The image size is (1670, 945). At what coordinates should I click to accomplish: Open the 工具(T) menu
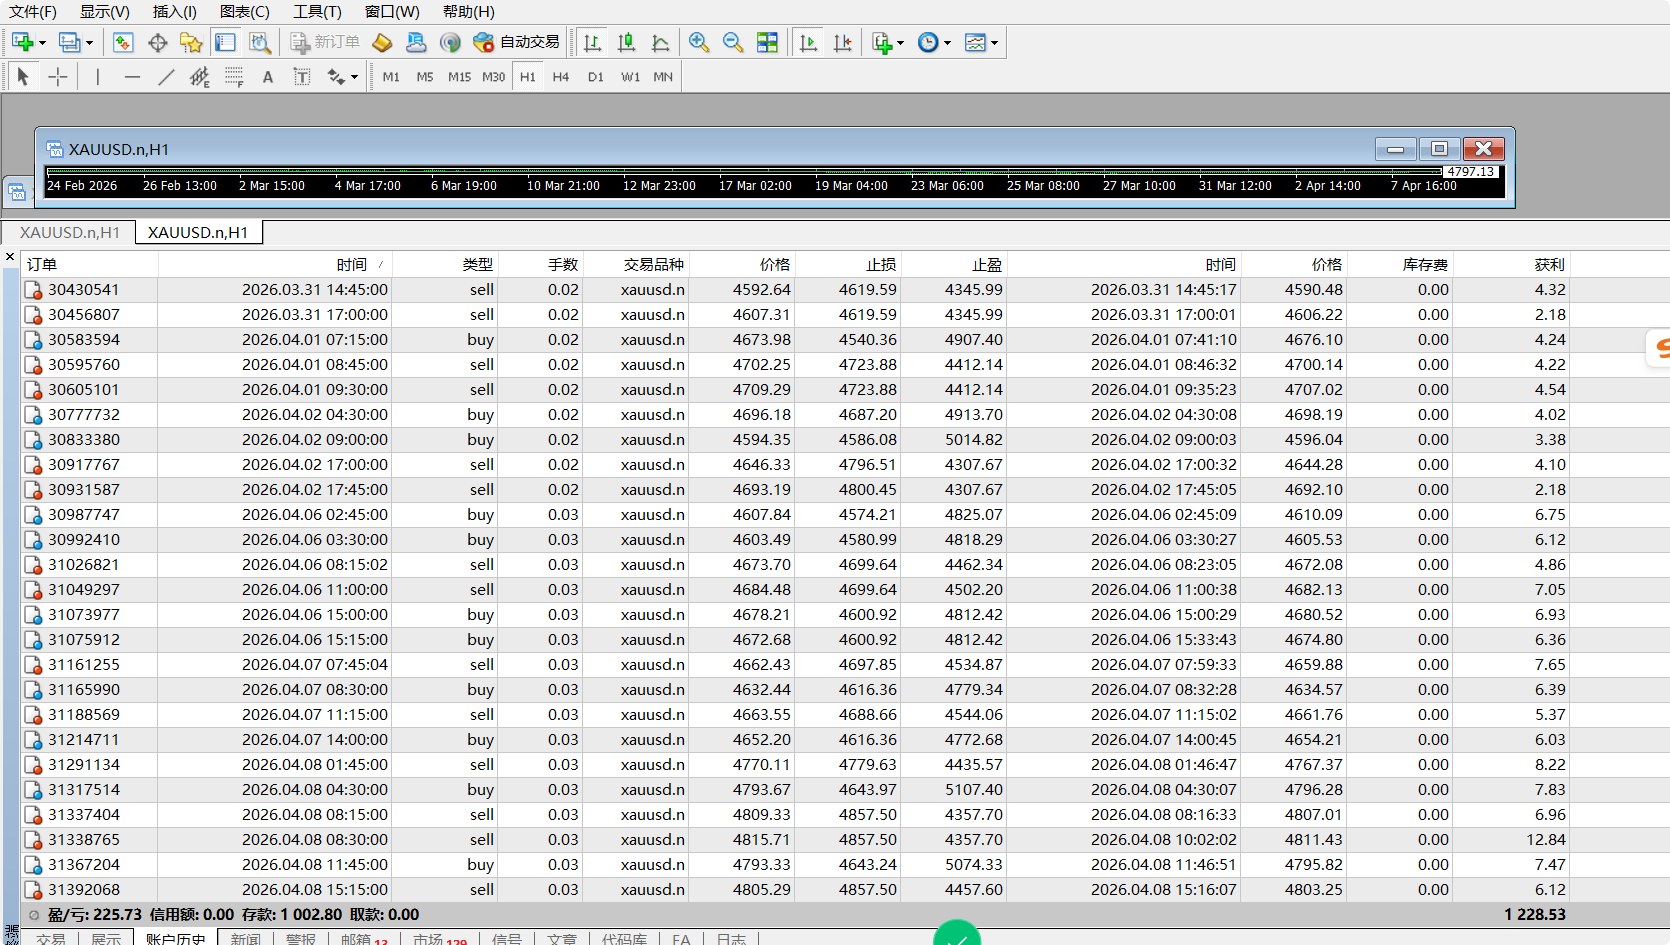point(317,11)
